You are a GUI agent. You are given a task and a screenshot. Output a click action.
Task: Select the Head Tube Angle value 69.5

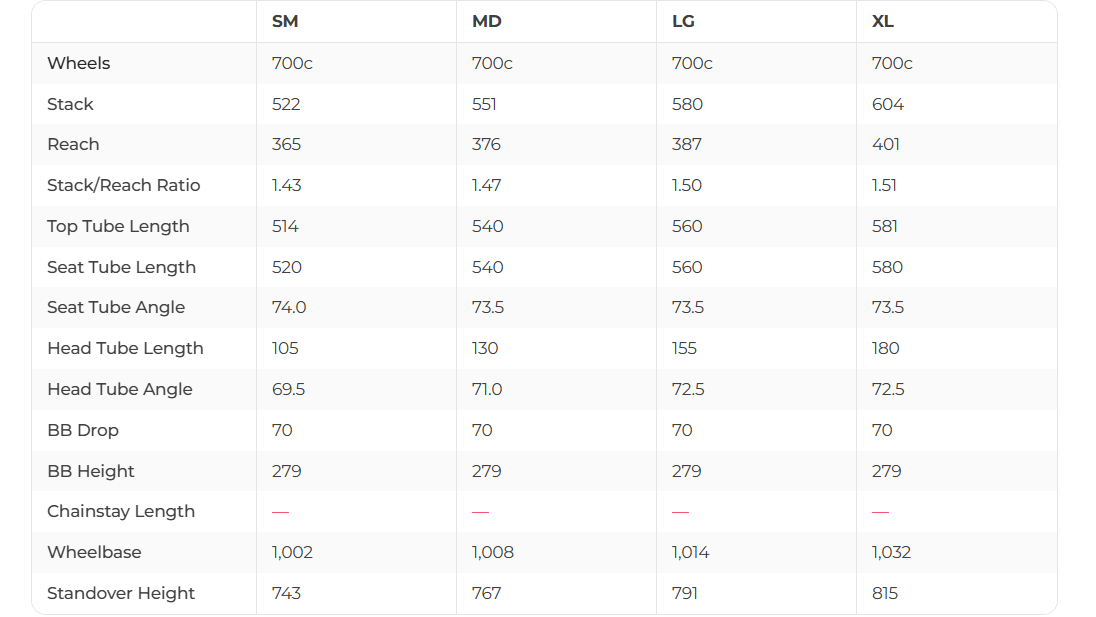[288, 389]
